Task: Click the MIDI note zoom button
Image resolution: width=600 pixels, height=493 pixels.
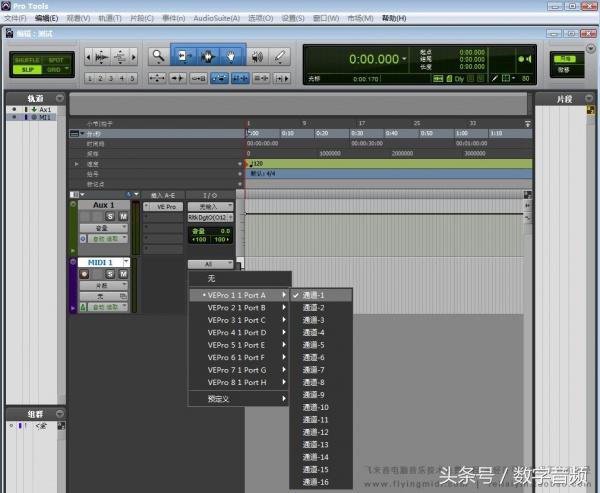Action: coord(121,57)
